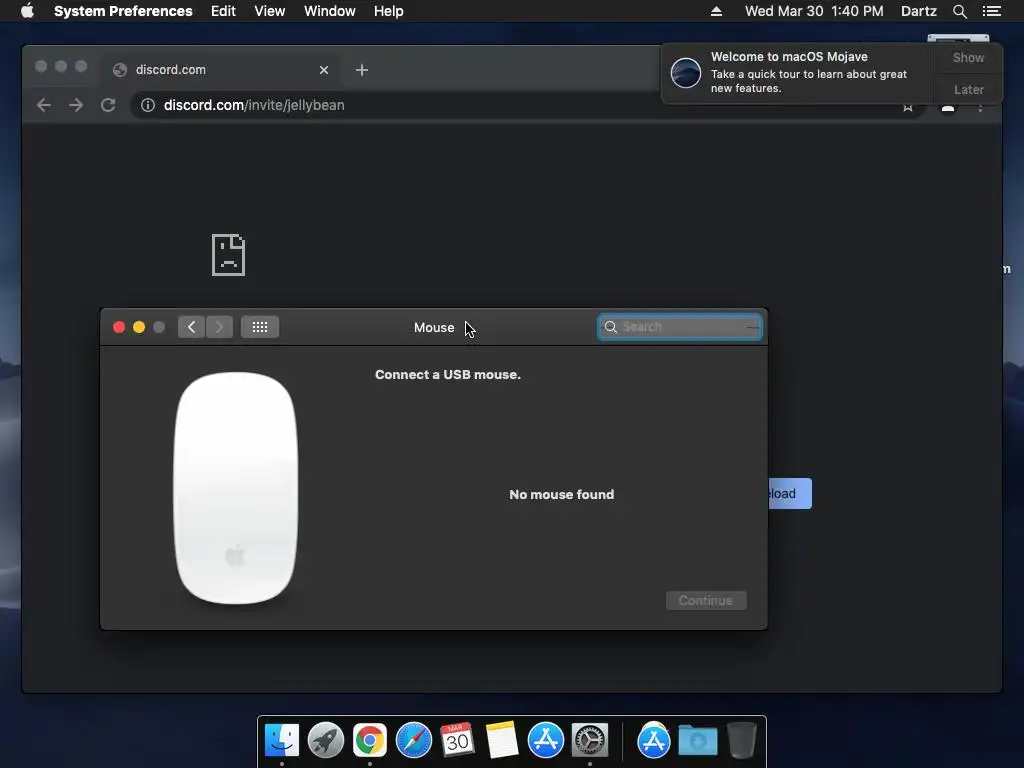Open the View menu

(x=270, y=11)
